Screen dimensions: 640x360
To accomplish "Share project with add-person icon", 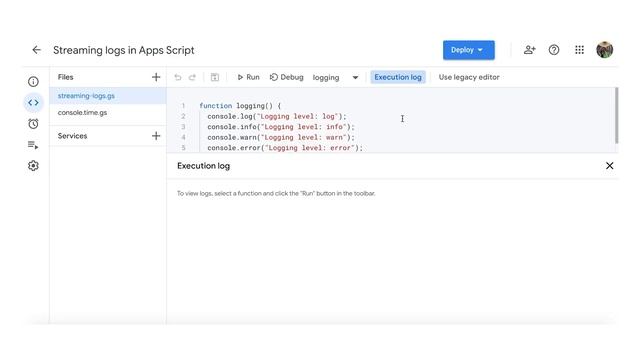I will point(529,50).
